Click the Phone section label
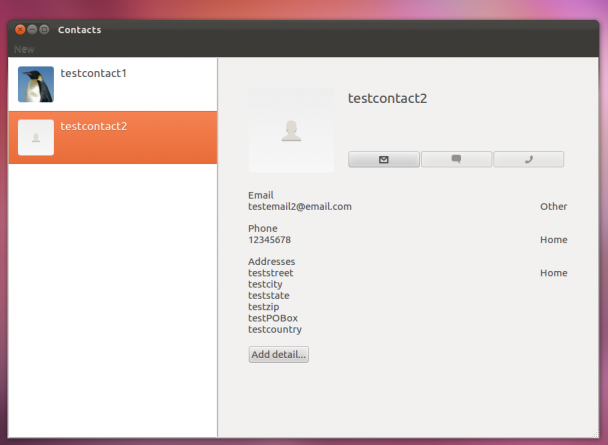 263,228
